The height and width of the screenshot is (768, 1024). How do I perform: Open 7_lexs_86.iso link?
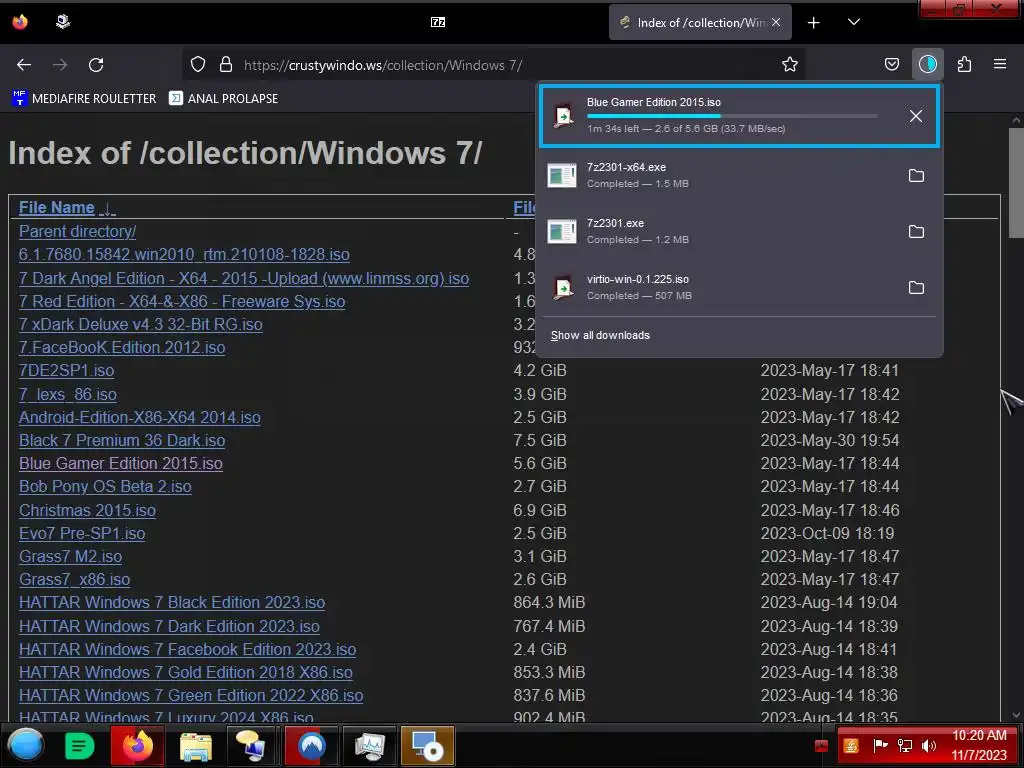(68, 394)
